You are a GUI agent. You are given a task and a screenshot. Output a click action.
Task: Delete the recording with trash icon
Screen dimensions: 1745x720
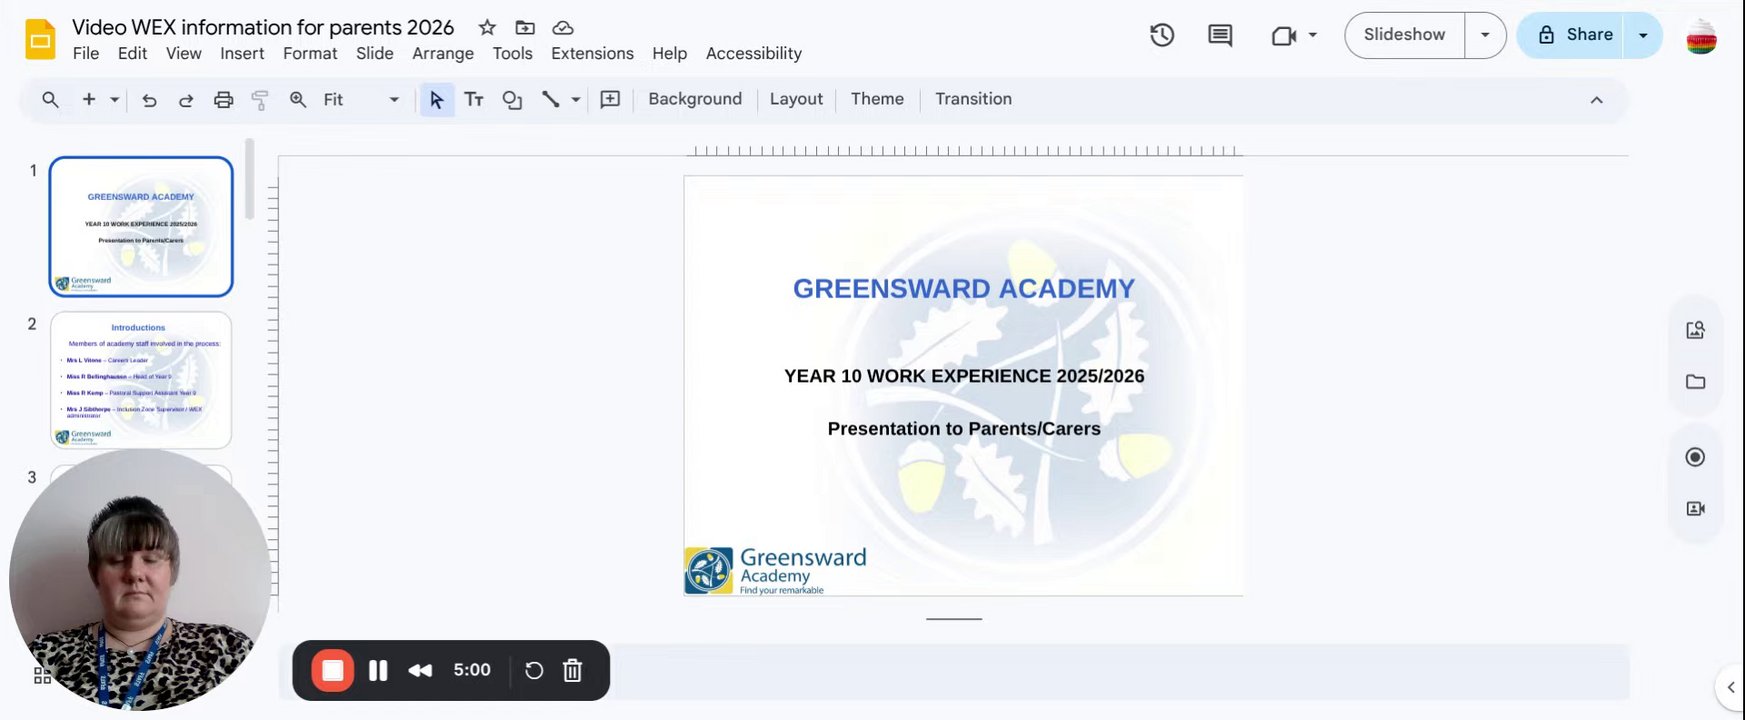point(572,670)
